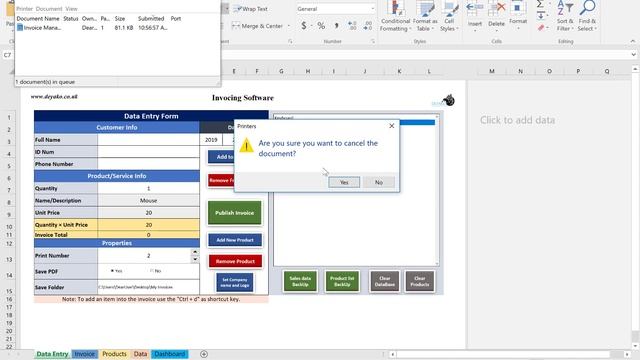Open Conditional Formatting in the ribbon
This screenshot has width=640, height=360.
click(x=395, y=16)
